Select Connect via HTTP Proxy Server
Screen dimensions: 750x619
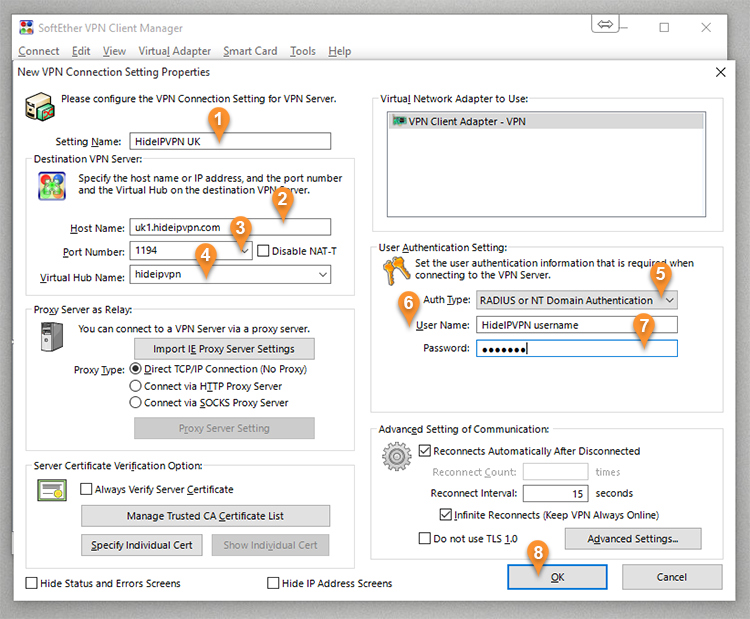pos(135,386)
